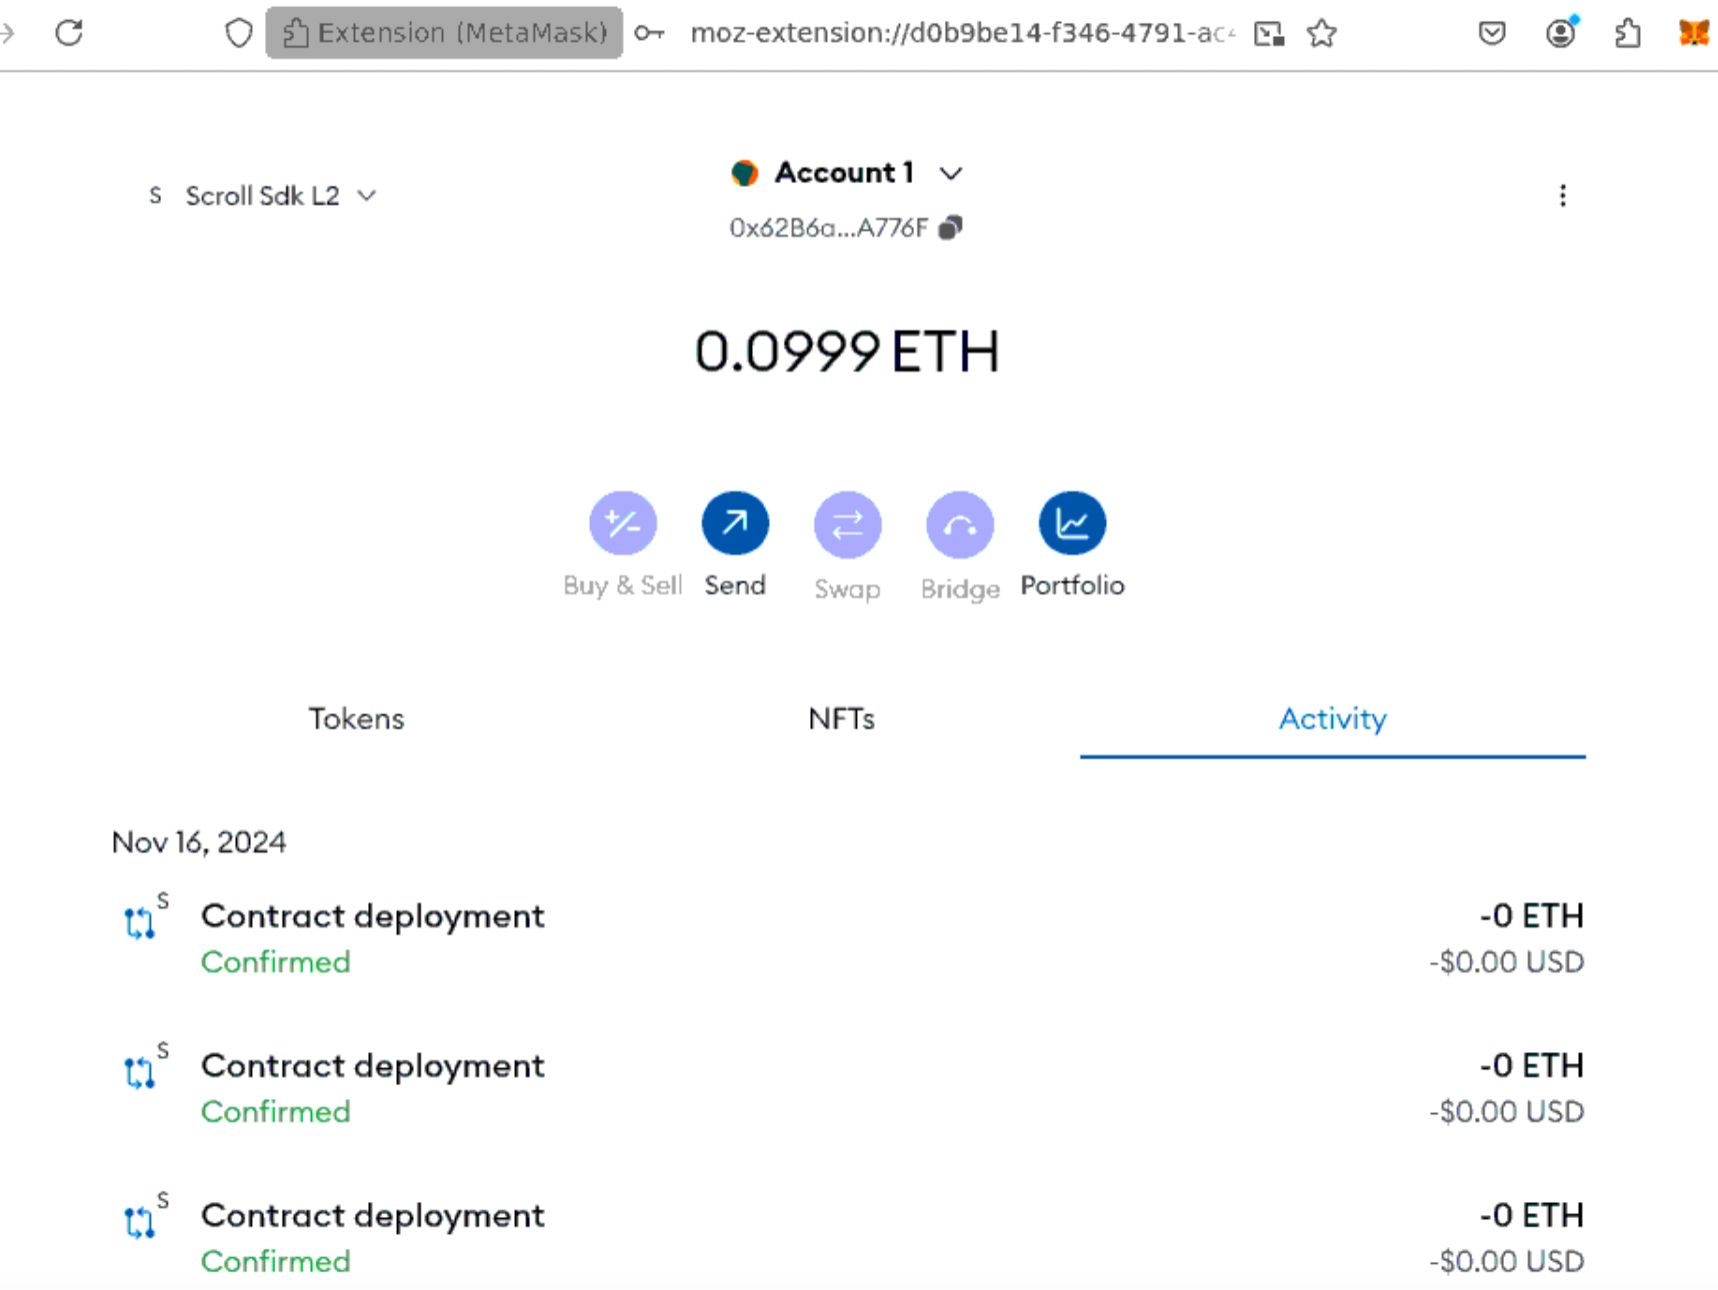Open the tracking protection shield icon
The height and width of the screenshot is (1290, 1718).
click(x=238, y=33)
